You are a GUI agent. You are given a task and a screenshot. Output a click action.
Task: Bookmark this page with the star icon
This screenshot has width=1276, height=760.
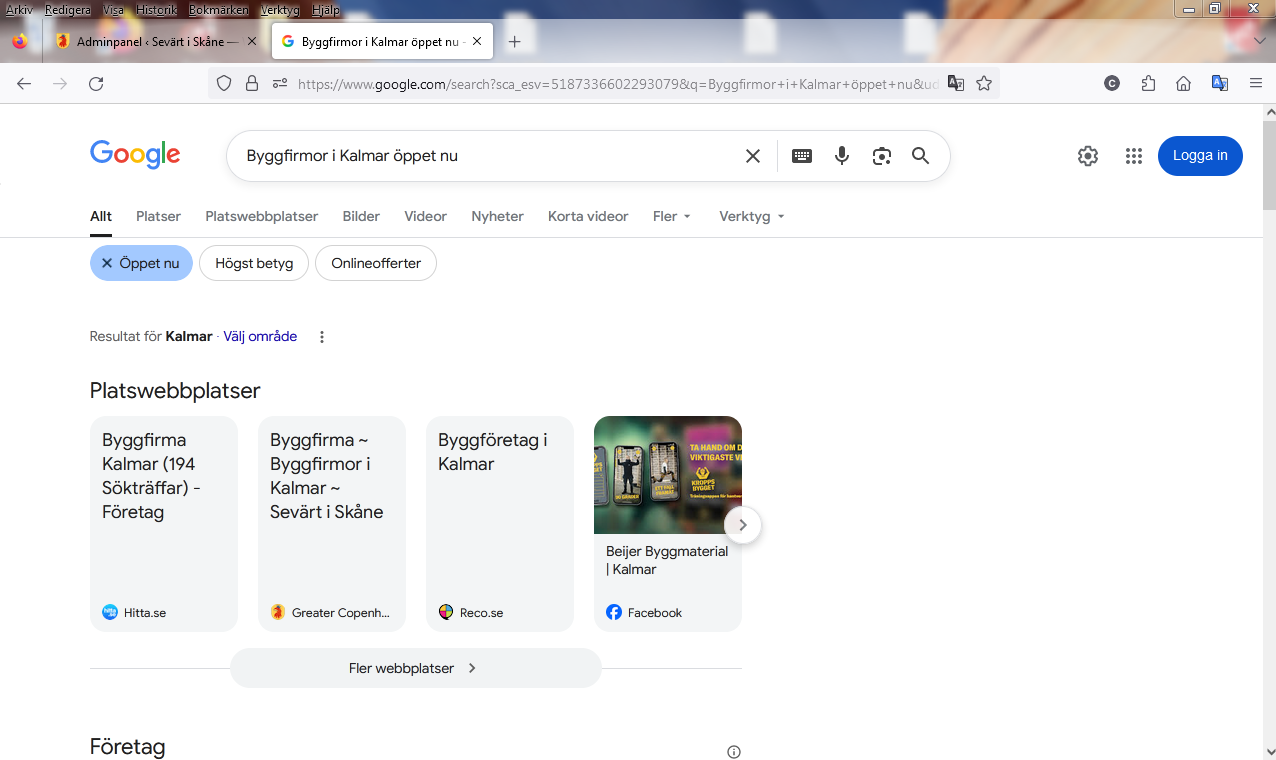(984, 84)
